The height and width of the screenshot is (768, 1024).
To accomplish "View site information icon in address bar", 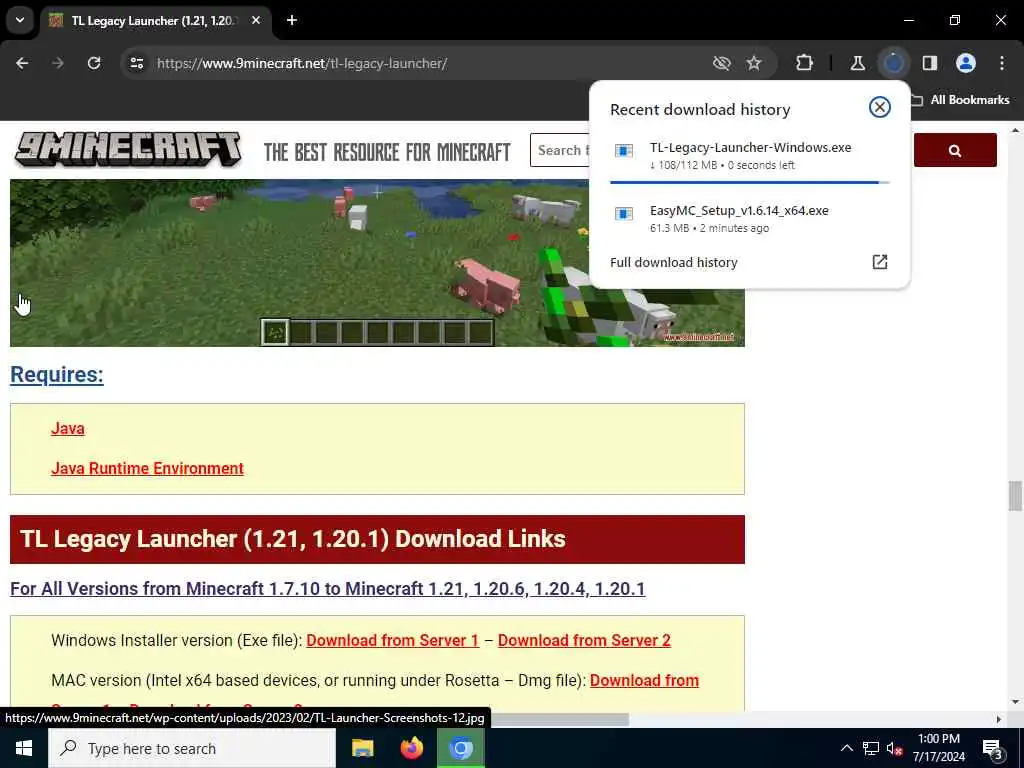I will pos(136,63).
